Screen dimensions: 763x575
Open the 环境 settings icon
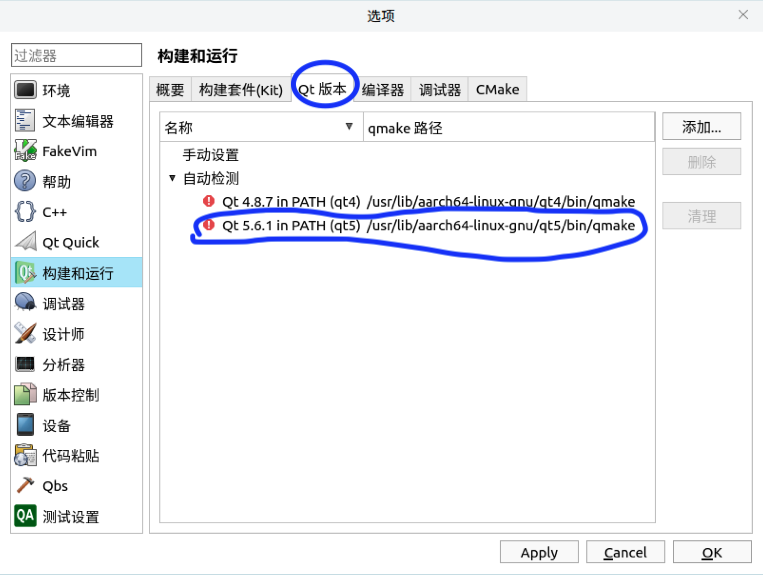point(25,90)
